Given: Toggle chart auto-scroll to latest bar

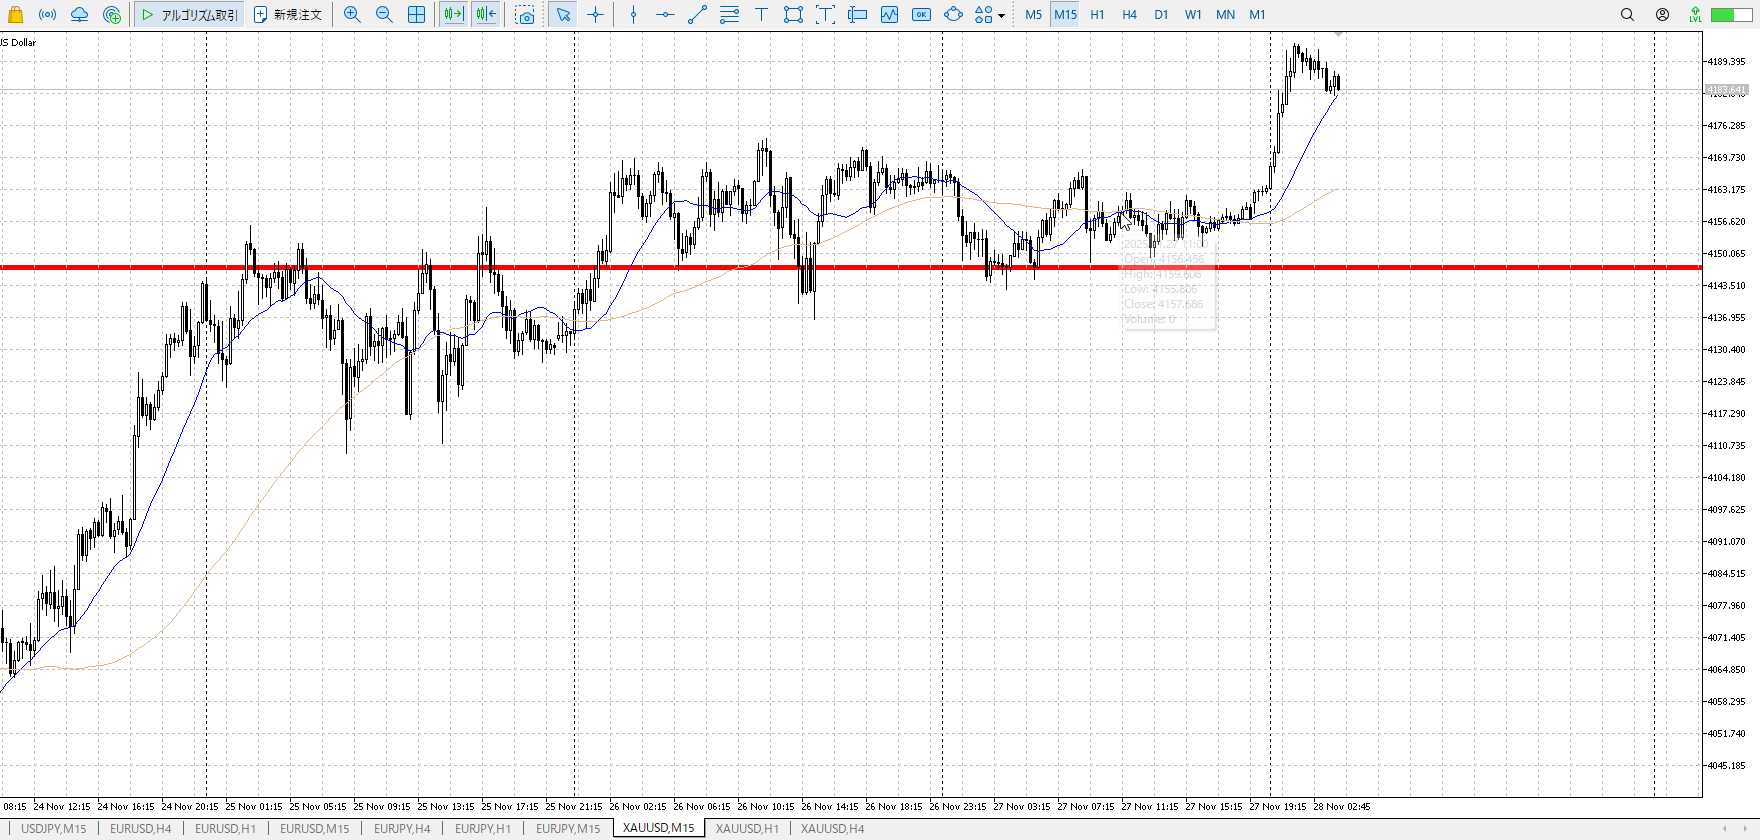Looking at the screenshot, I should pos(453,15).
